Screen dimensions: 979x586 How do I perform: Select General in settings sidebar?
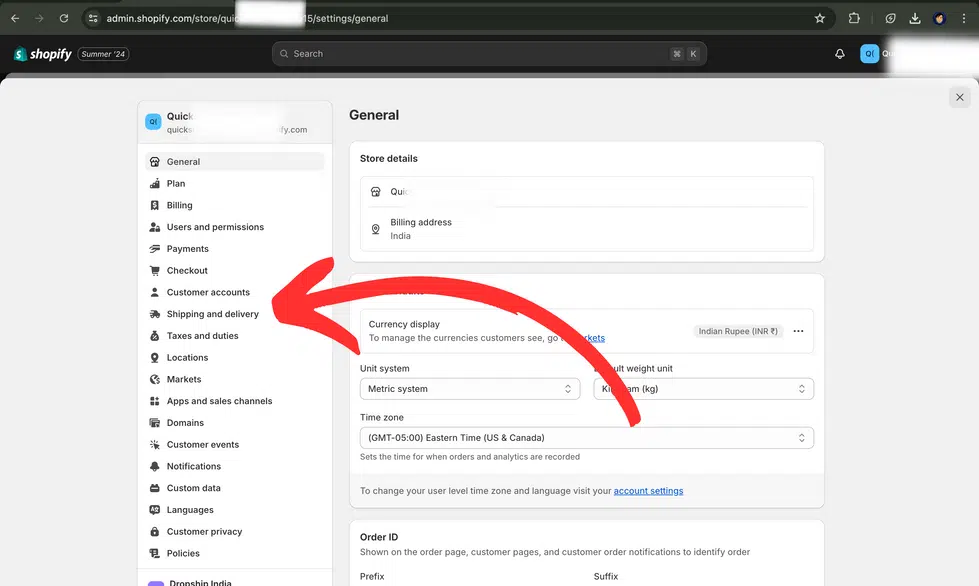click(x=183, y=161)
